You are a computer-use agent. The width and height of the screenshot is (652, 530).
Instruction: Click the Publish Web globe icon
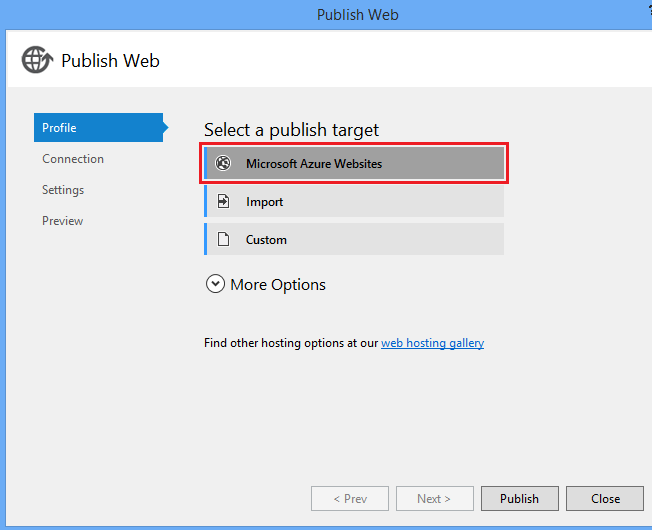(38, 60)
